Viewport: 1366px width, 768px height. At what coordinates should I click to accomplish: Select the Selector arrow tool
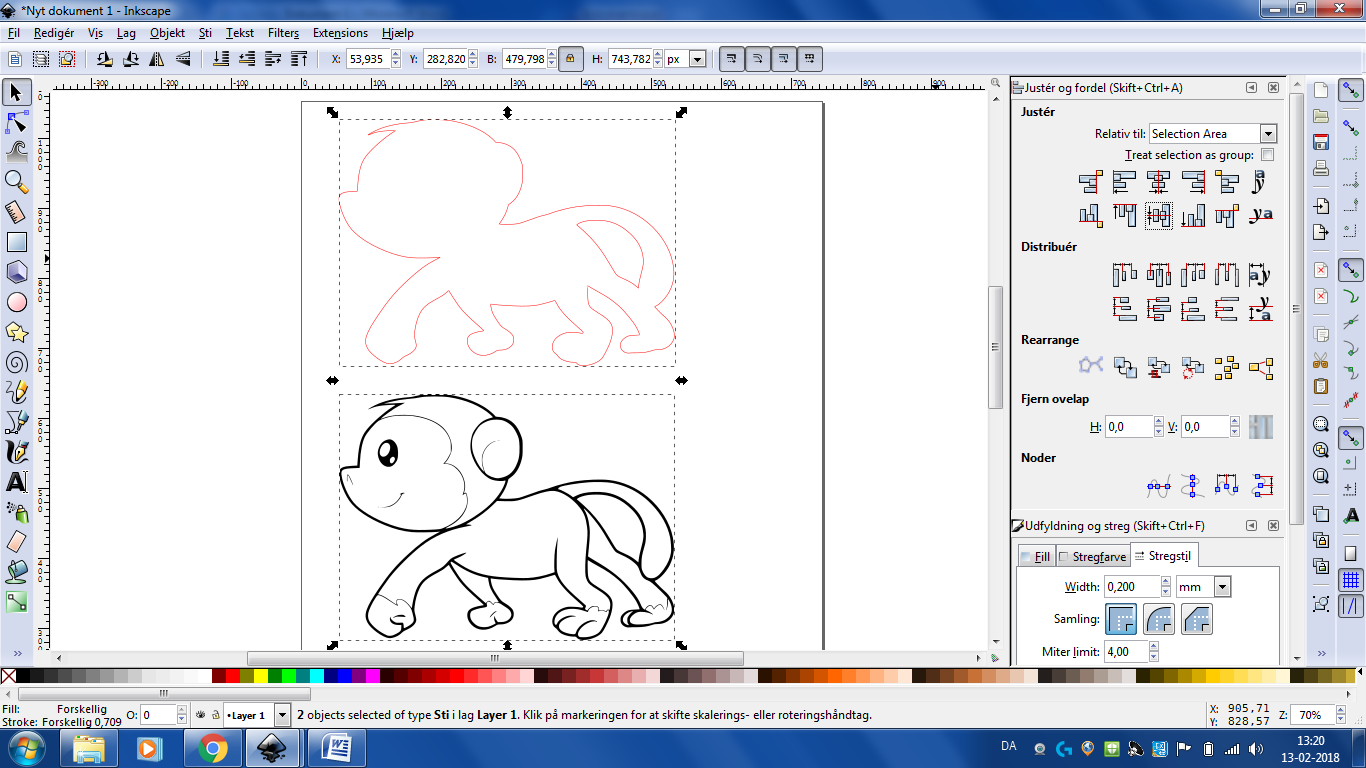pos(17,93)
